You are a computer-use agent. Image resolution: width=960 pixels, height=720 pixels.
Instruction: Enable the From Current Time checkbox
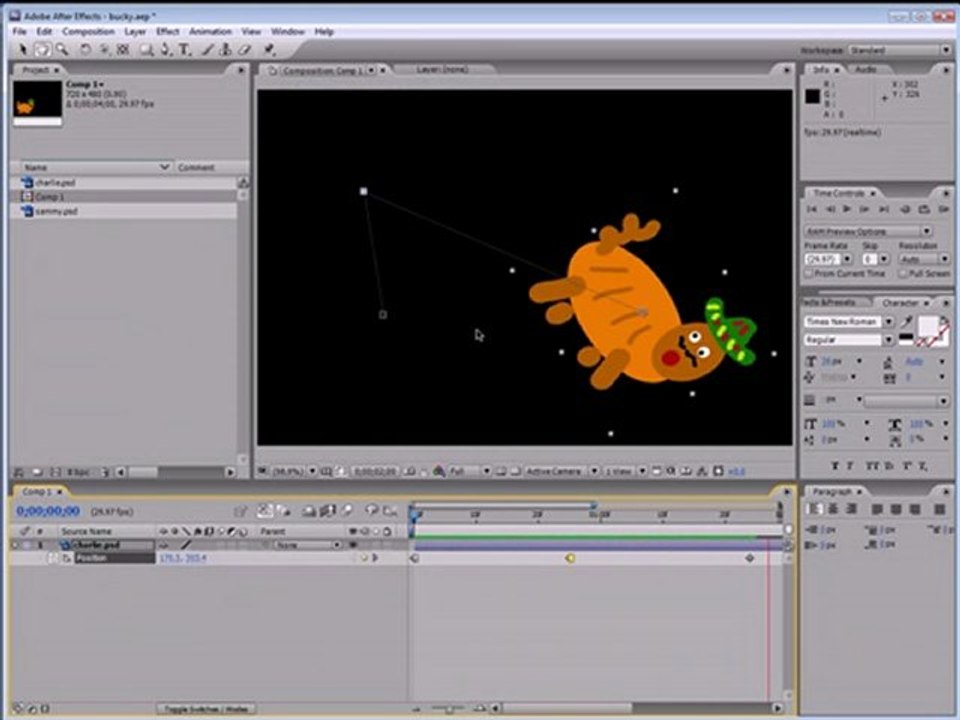coord(809,274)
